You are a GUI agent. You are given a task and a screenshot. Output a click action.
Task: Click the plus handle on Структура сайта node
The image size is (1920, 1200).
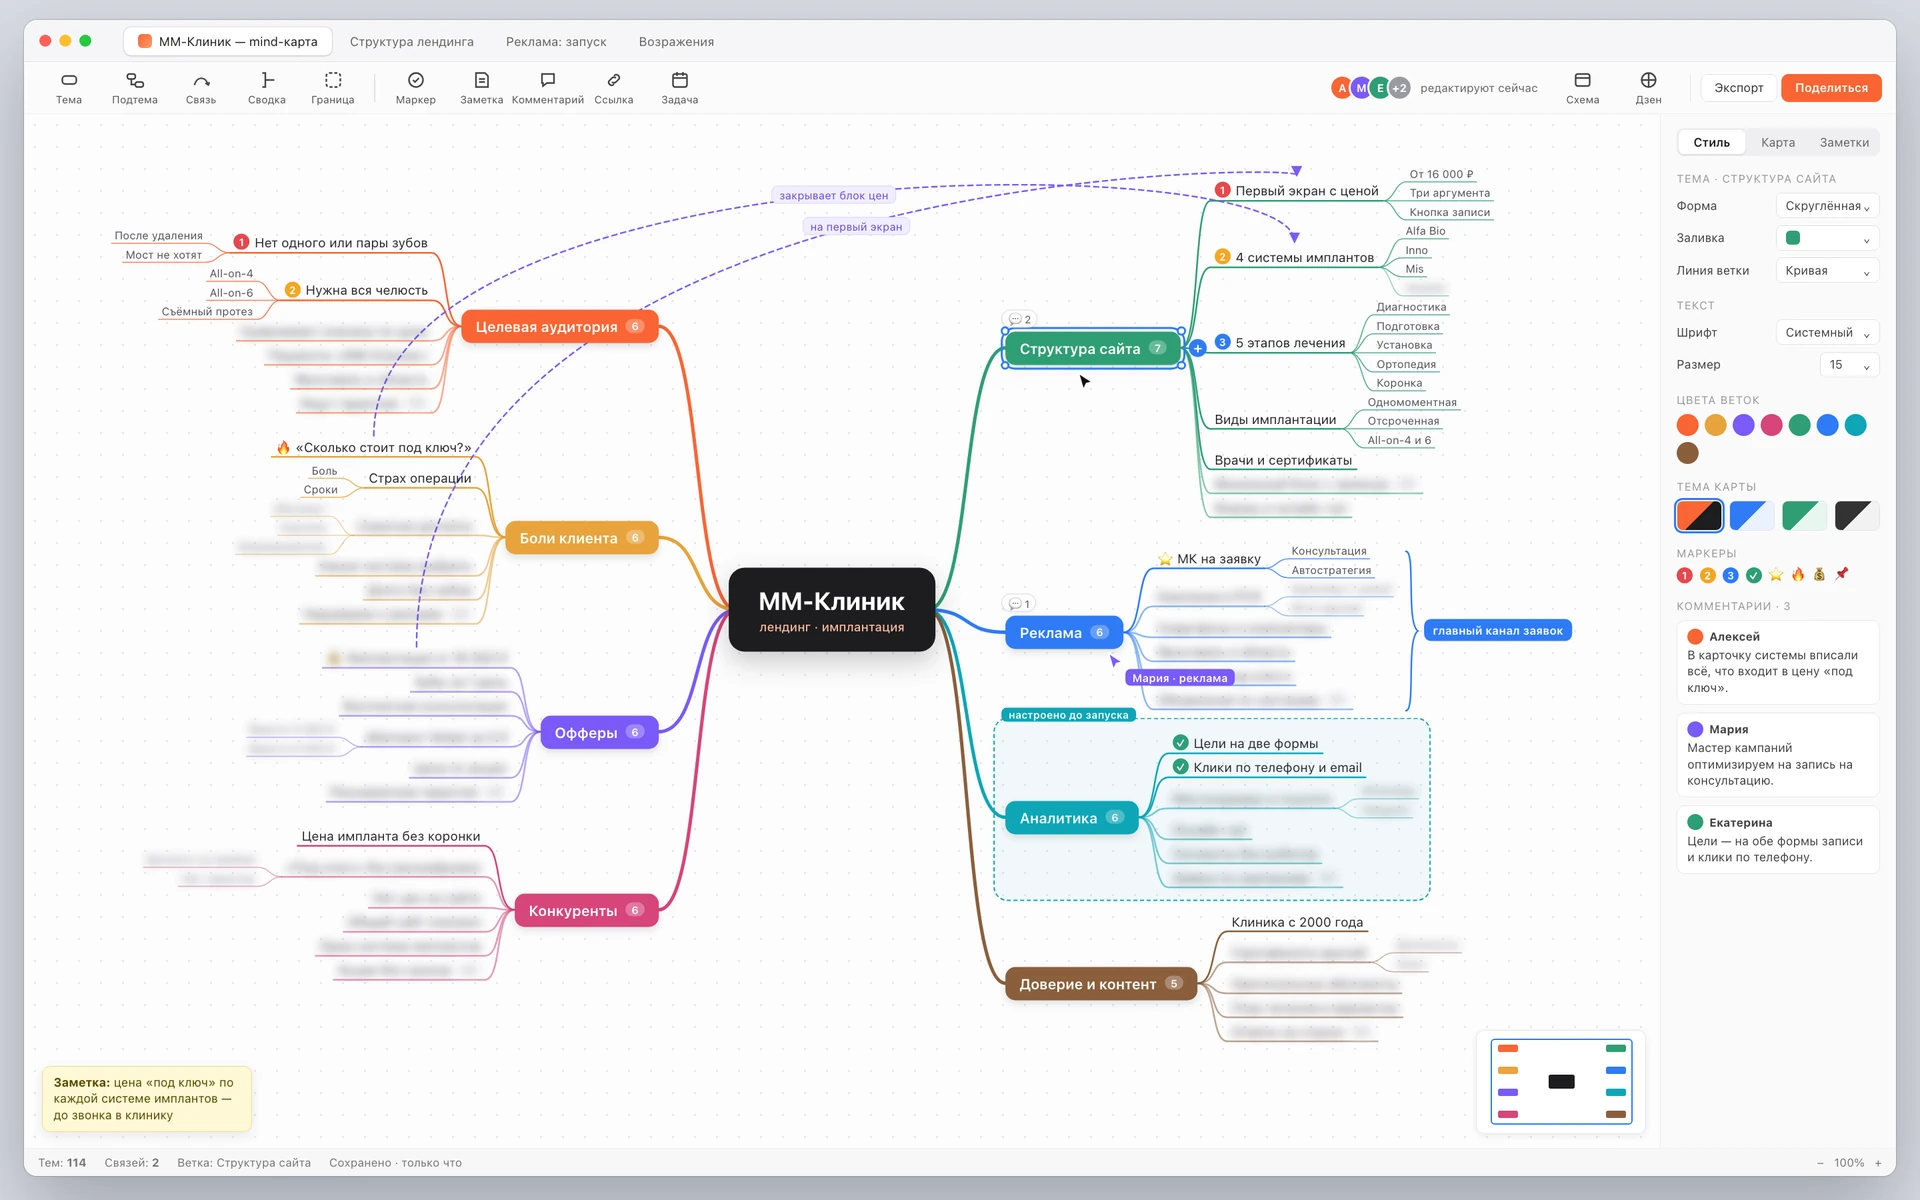(x=1198, y=349)
